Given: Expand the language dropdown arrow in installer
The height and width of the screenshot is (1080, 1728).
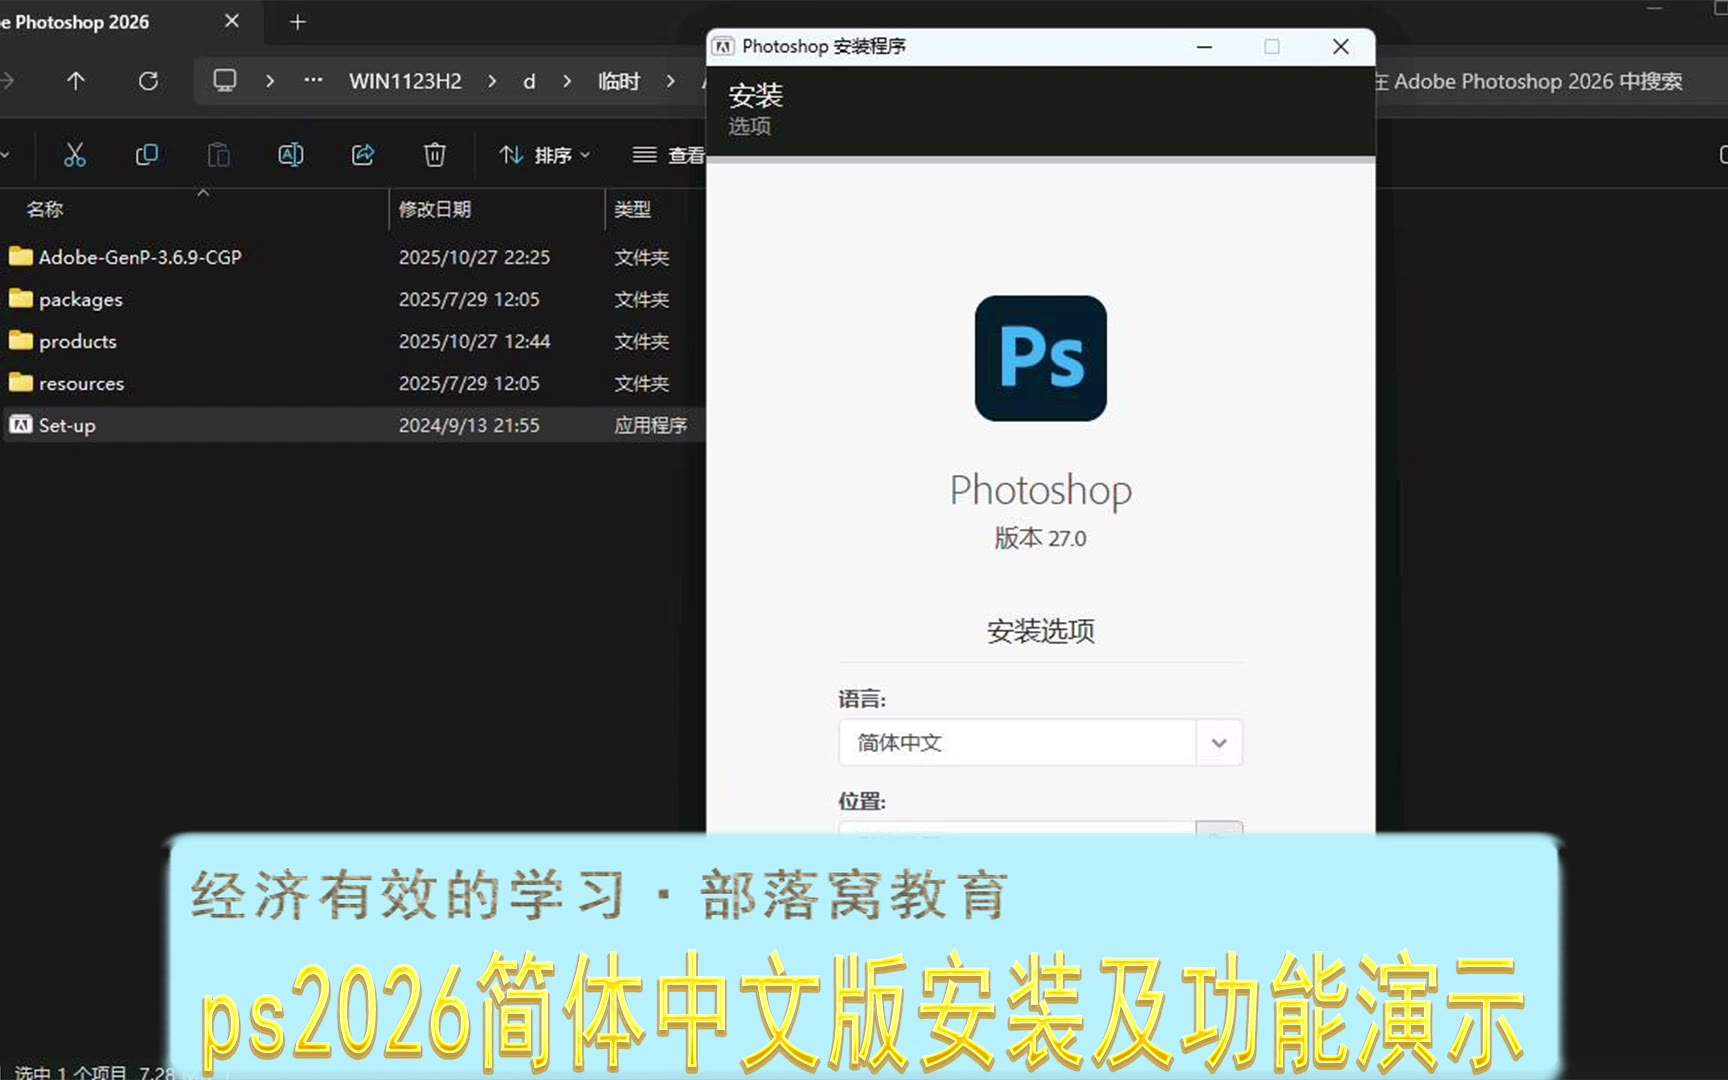Looking at the screenshot, I should point(1219,743).
